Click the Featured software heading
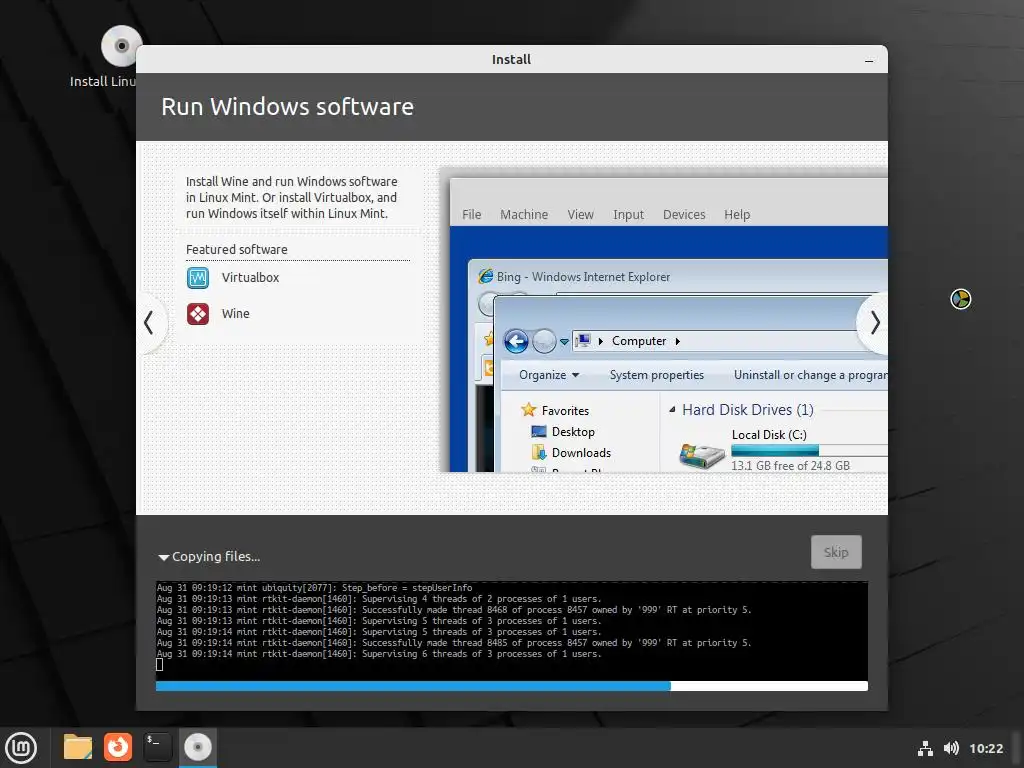This screenshot has width=1024, height=768. 236,249
